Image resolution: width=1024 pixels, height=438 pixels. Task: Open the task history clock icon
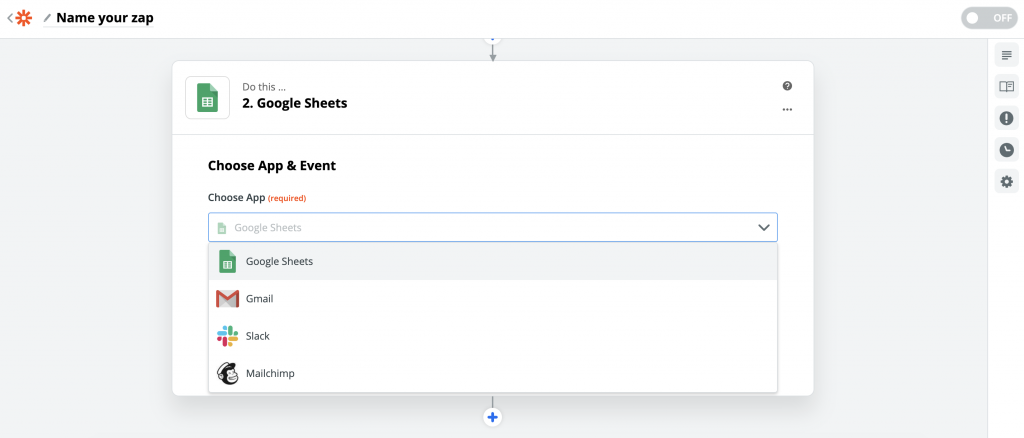tap(1006, 149)
